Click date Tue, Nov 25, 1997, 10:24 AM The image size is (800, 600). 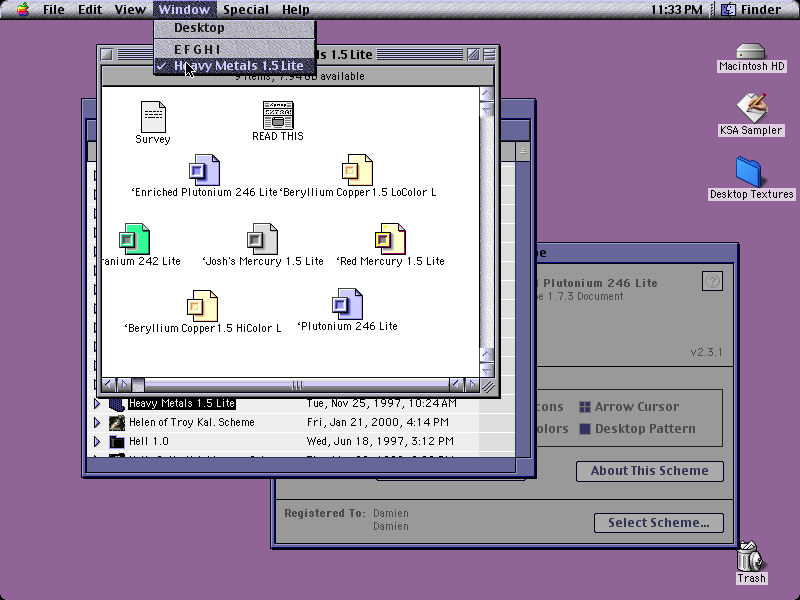tap(382, 404)
